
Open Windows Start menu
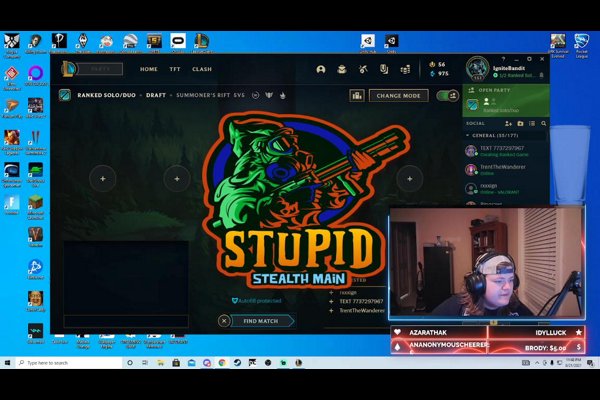(x=7, y=362)
